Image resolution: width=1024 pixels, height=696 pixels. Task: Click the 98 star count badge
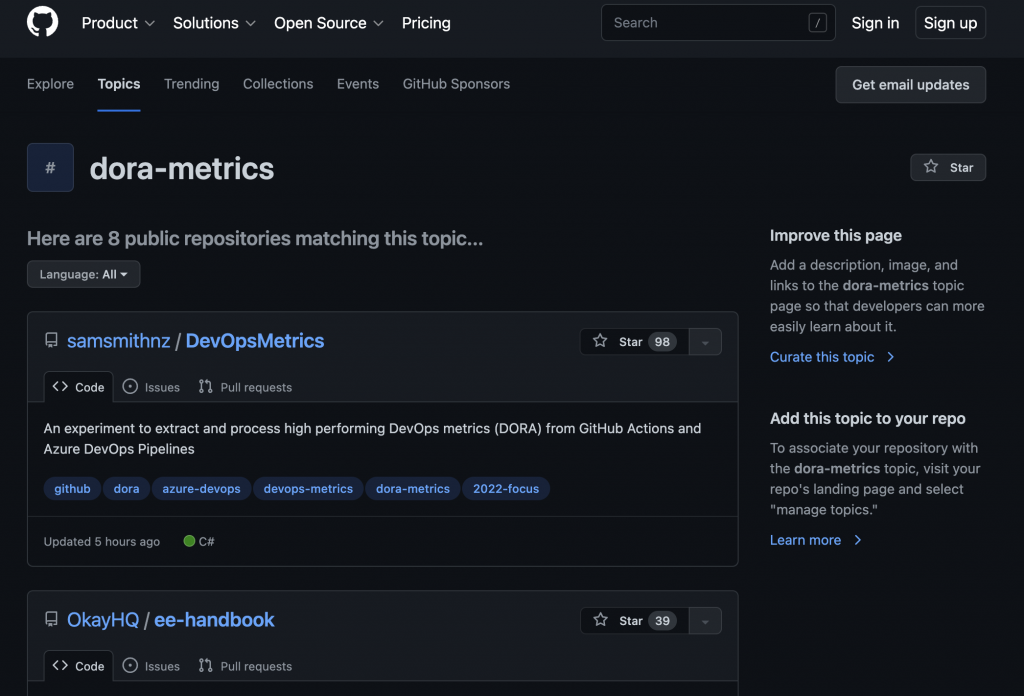662,341
